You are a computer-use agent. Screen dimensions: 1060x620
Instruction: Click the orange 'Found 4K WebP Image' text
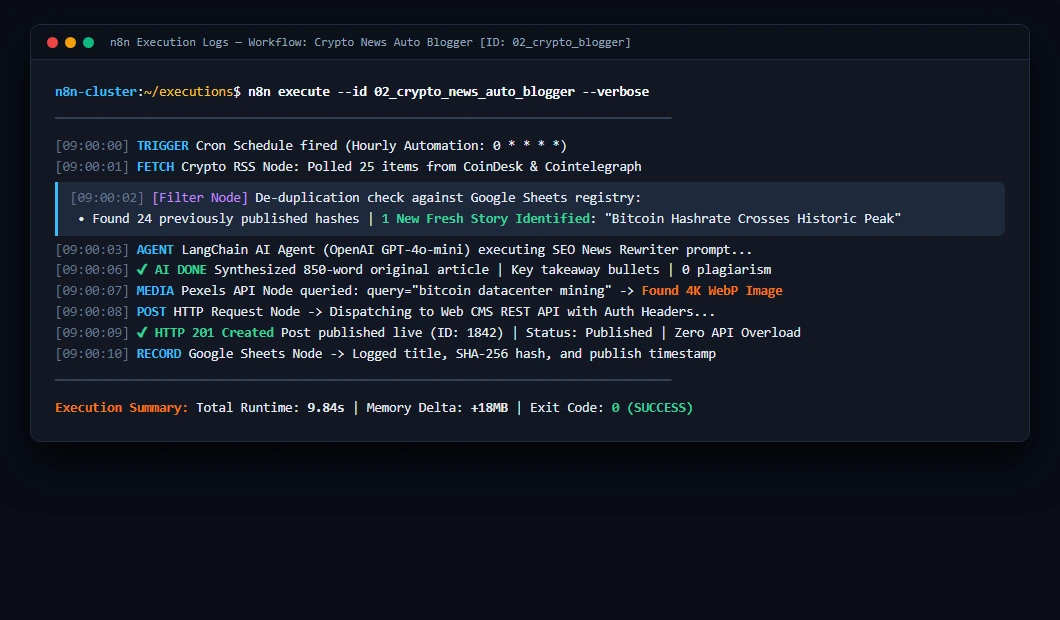point(712,290)
